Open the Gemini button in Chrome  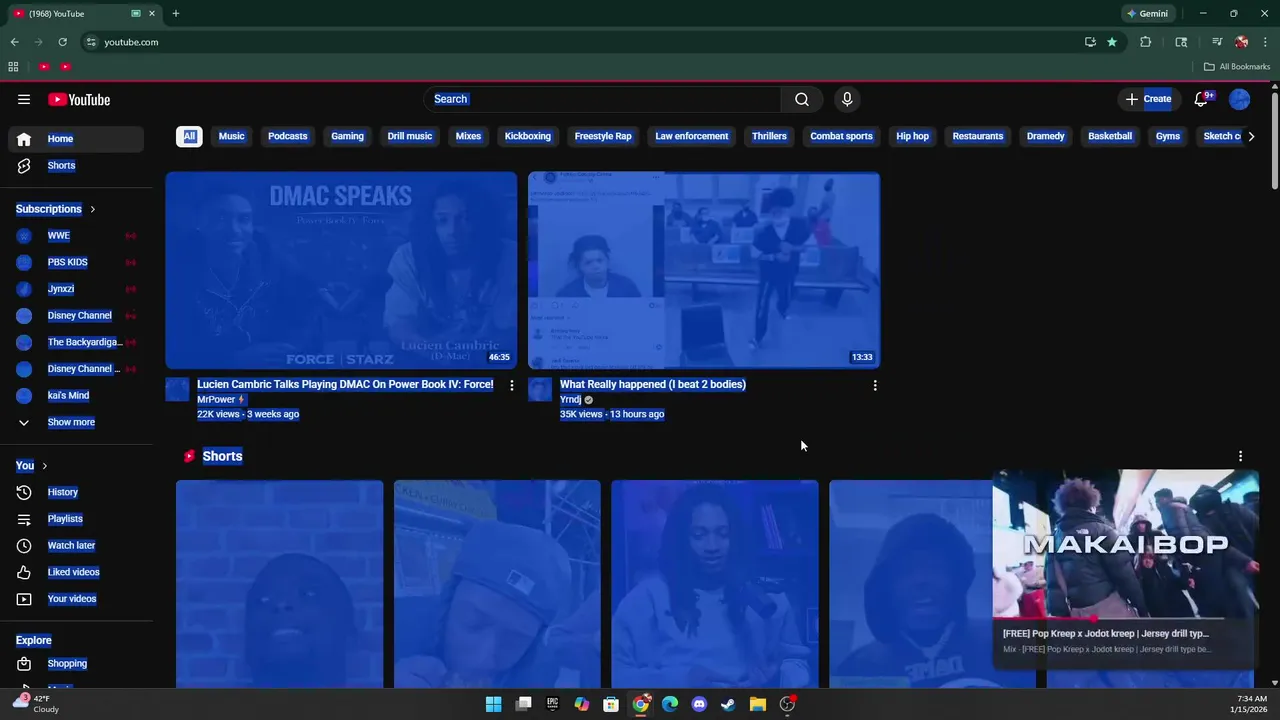(1148, 14)
